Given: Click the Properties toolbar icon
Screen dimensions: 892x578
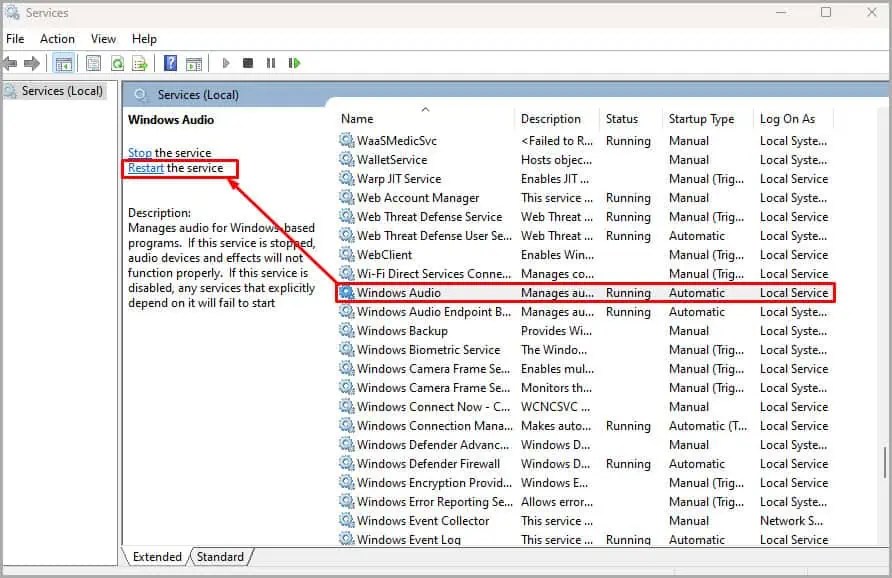Looking at the screenshot, I should tap(91, 63).
